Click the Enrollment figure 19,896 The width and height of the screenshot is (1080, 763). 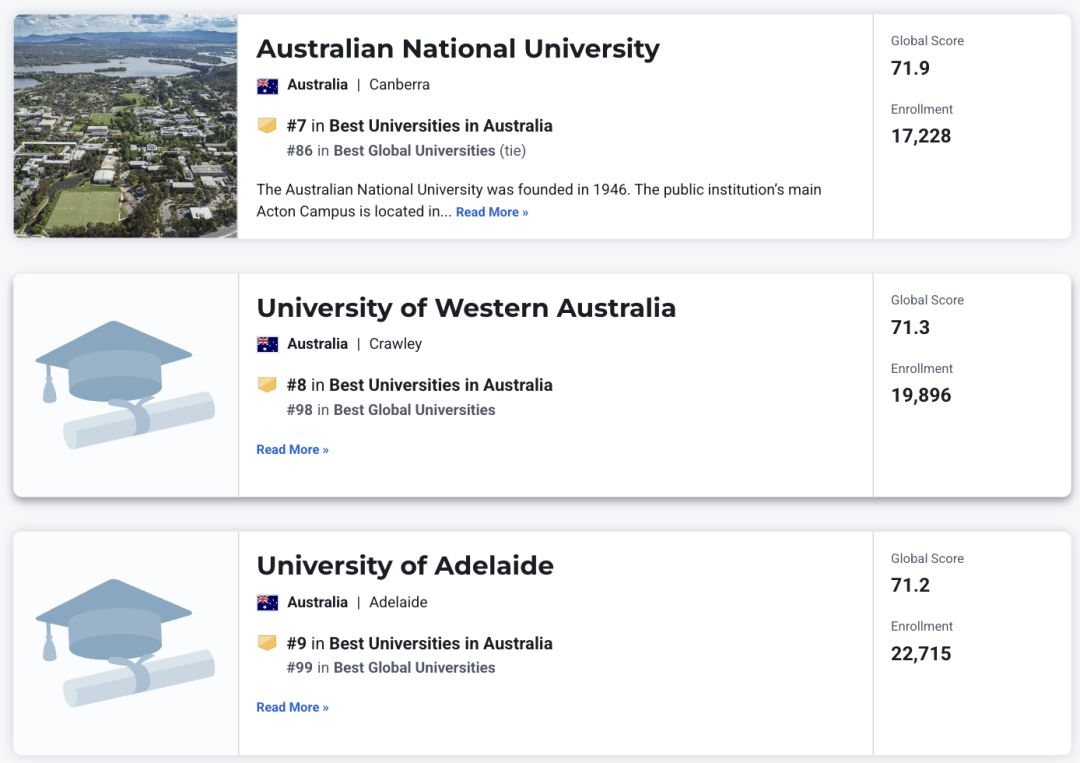pos(921,395)
